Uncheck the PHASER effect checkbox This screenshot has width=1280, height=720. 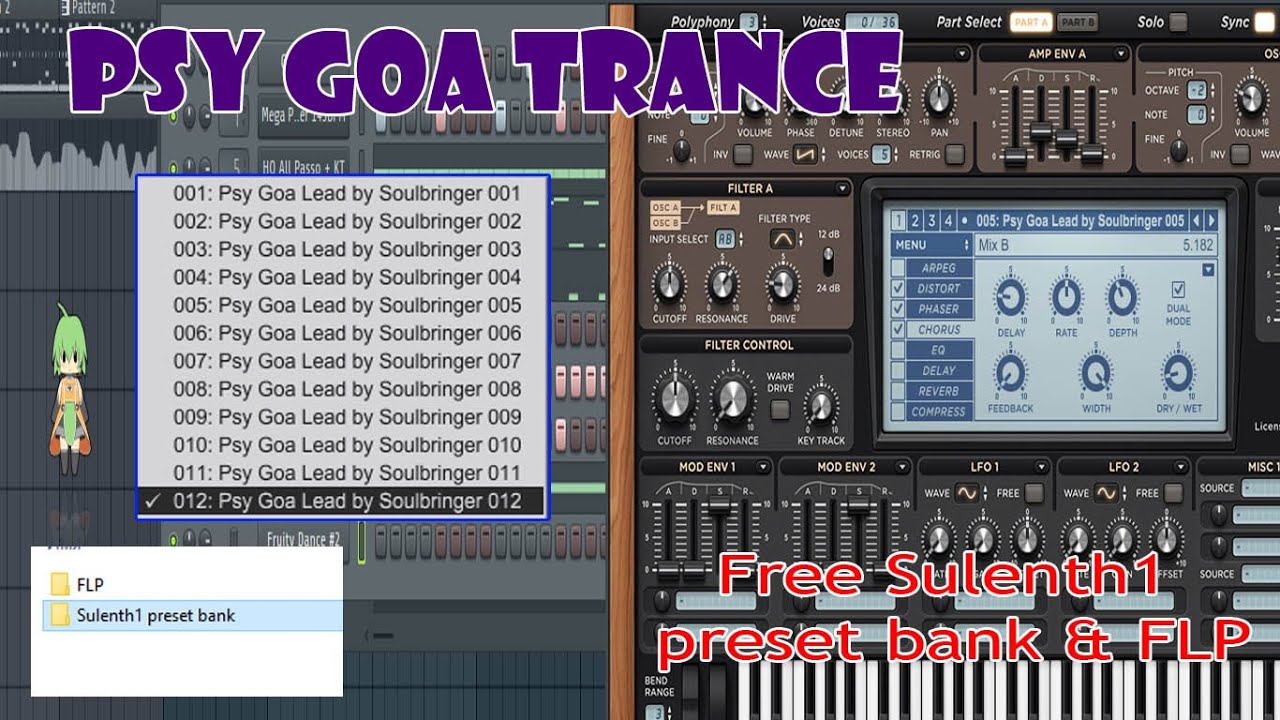[x=898, y=309]
